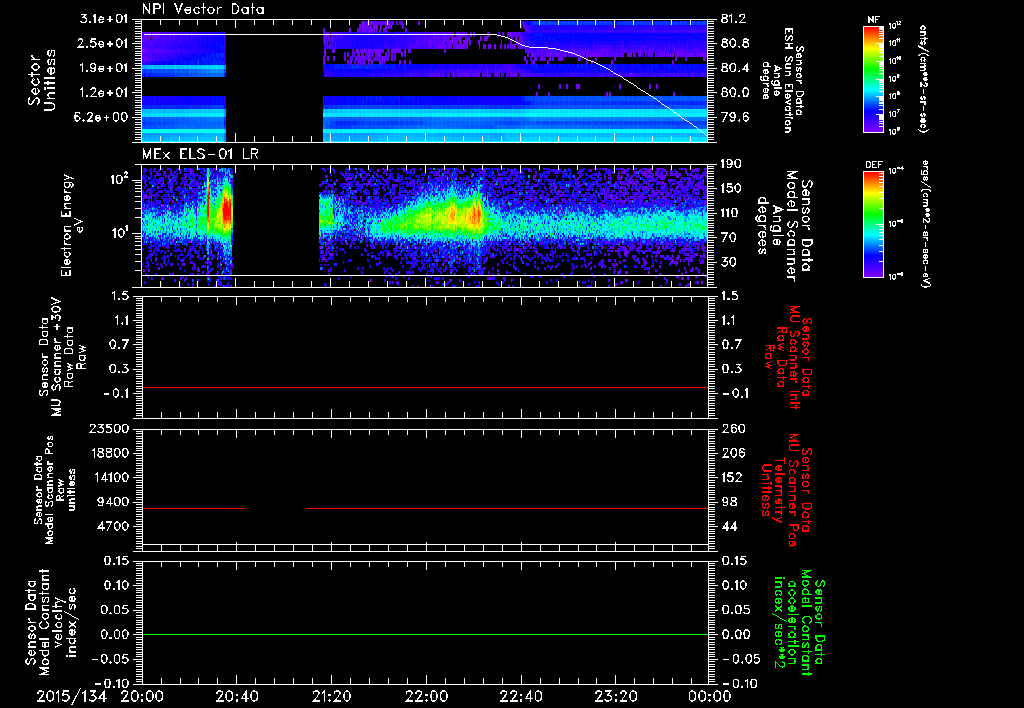Click the '22:00' time tick label
Viewport: 1024px width, 708px height.
[x=426, y=696]
